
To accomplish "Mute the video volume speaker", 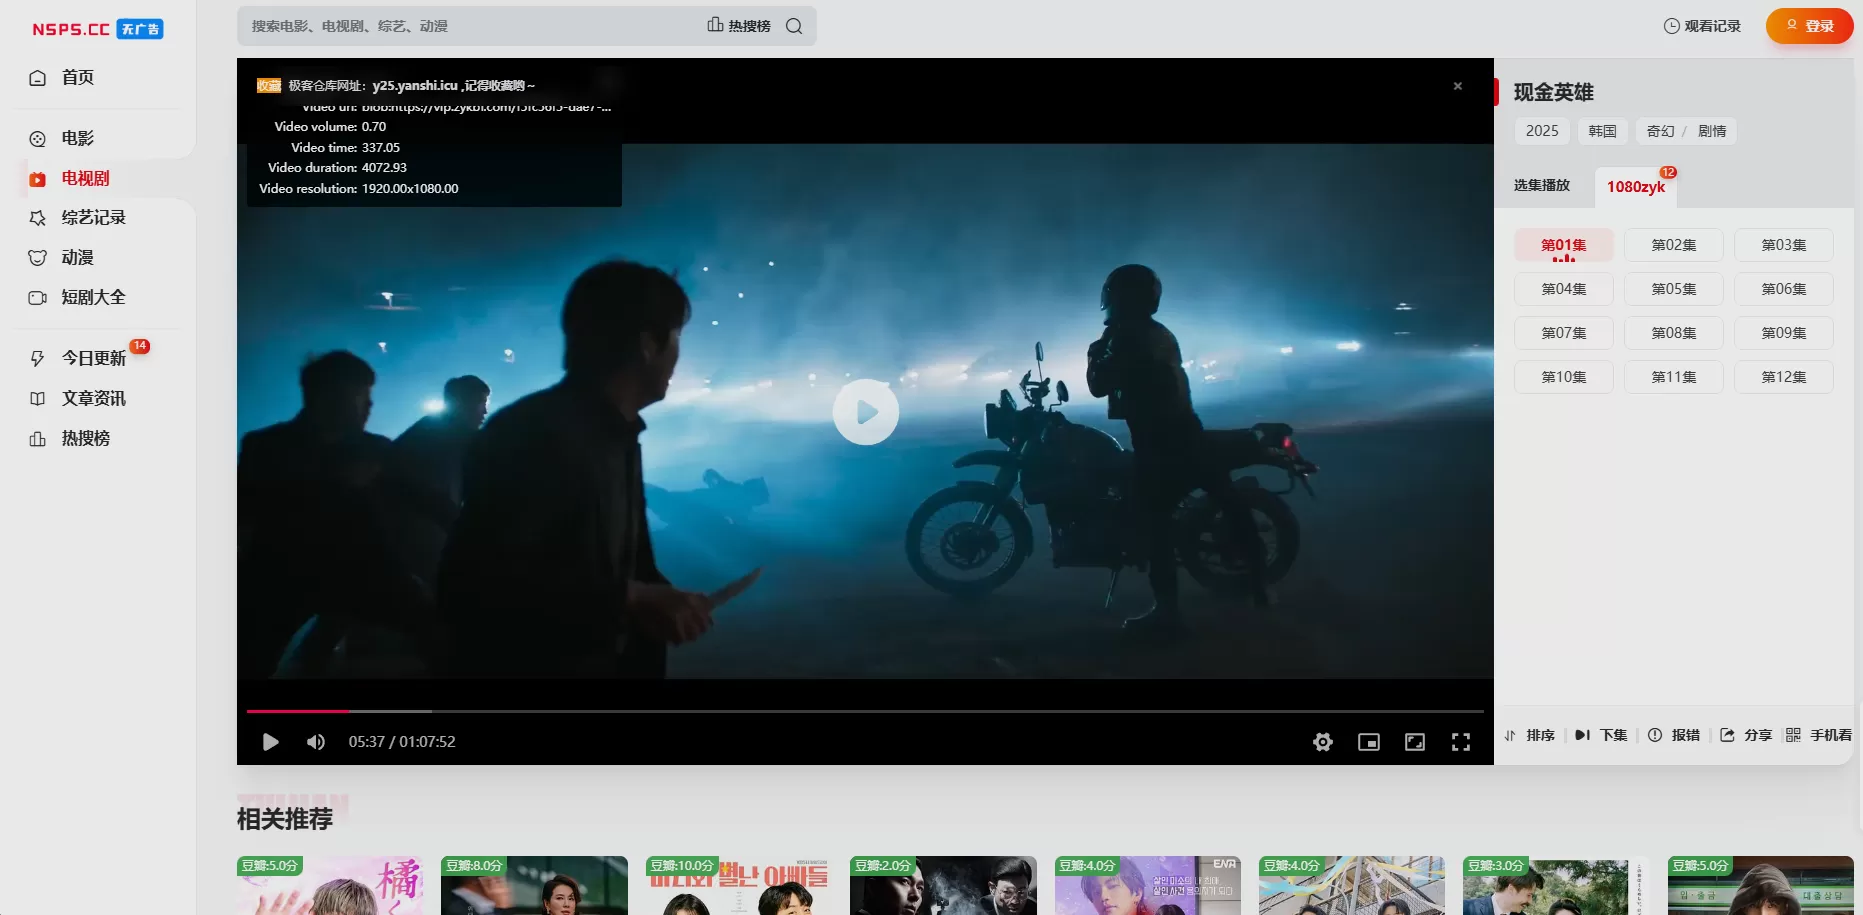I will coord(316,742).
